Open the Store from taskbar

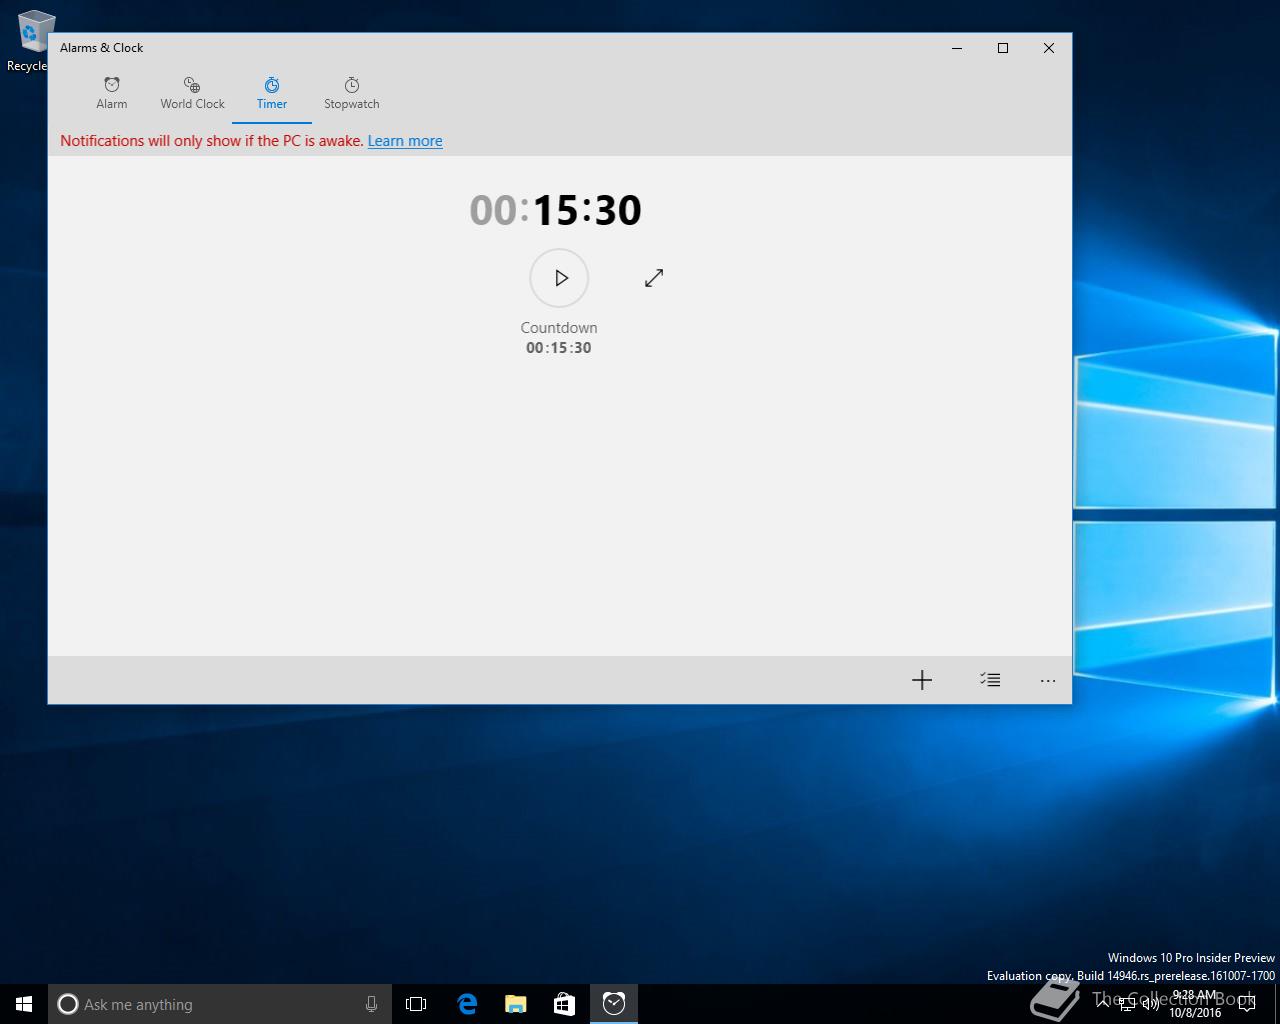tap(565, 1004)
